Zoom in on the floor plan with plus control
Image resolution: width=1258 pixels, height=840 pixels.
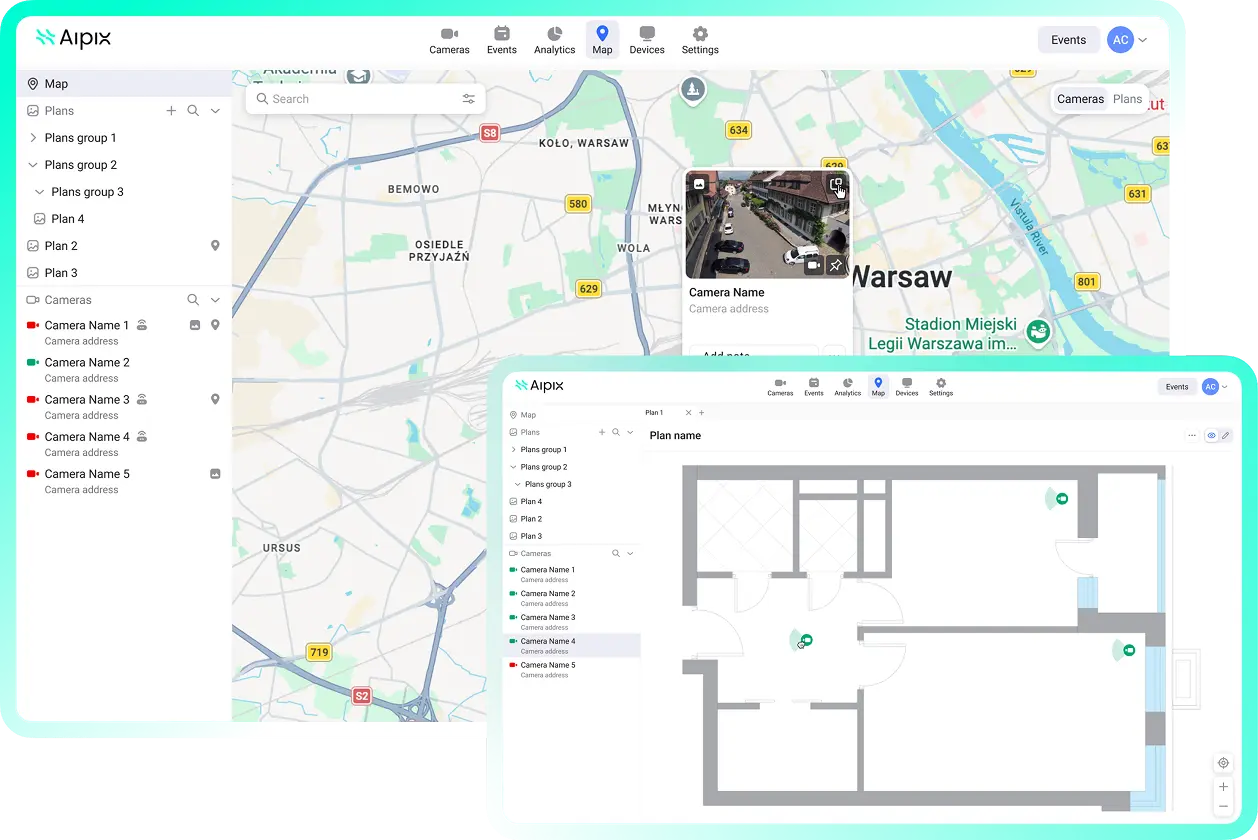pyautogui.click(x=1222, y=787)
